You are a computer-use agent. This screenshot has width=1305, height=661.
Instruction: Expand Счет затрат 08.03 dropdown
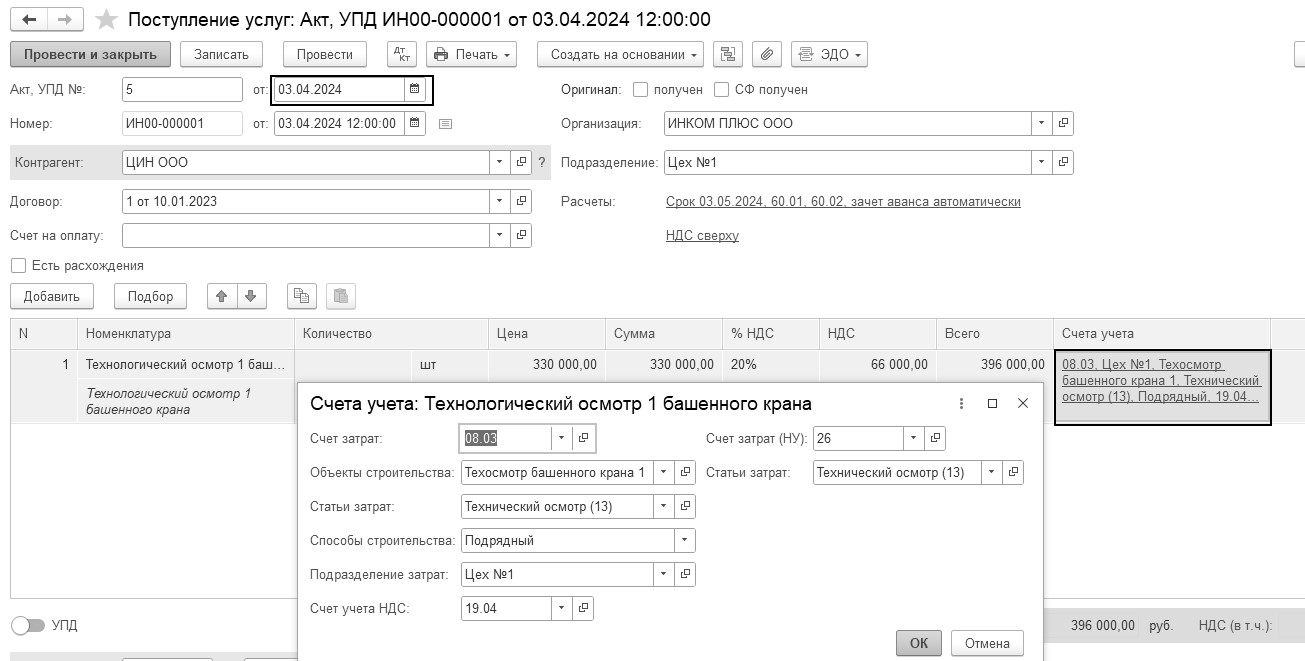click(562, 438)
